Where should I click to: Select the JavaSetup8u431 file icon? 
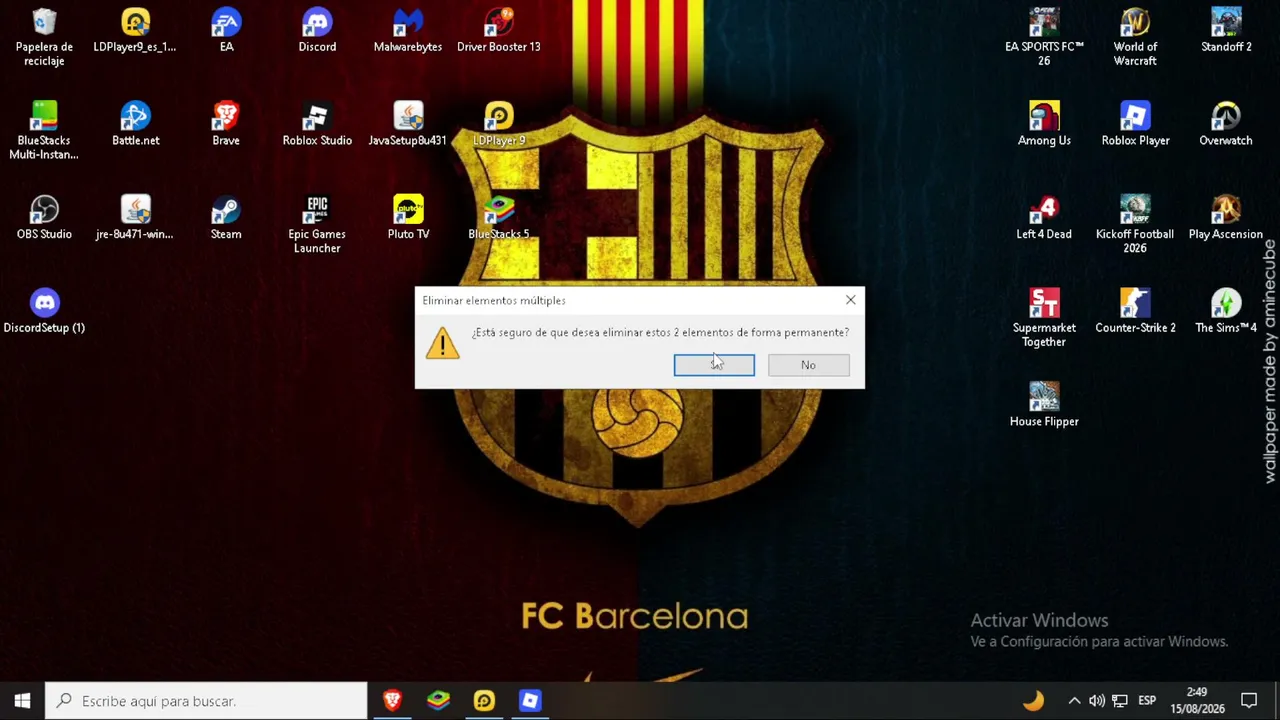point(408,125)
